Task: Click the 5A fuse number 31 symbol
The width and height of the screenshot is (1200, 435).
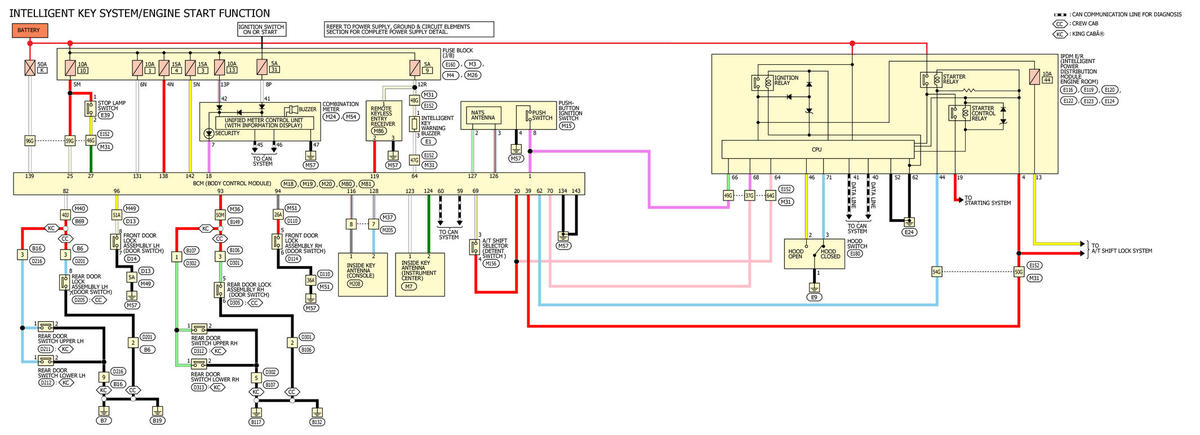Action: [x=263, y=69]
